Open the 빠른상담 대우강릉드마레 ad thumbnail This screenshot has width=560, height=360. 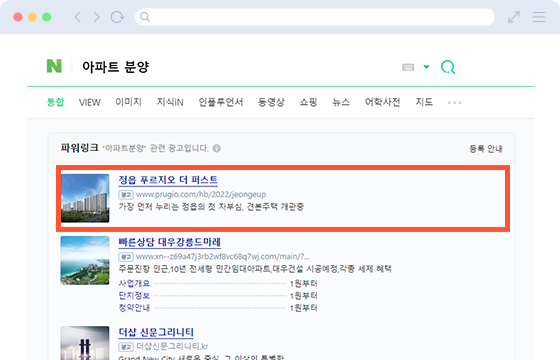[x=85, y=260]
